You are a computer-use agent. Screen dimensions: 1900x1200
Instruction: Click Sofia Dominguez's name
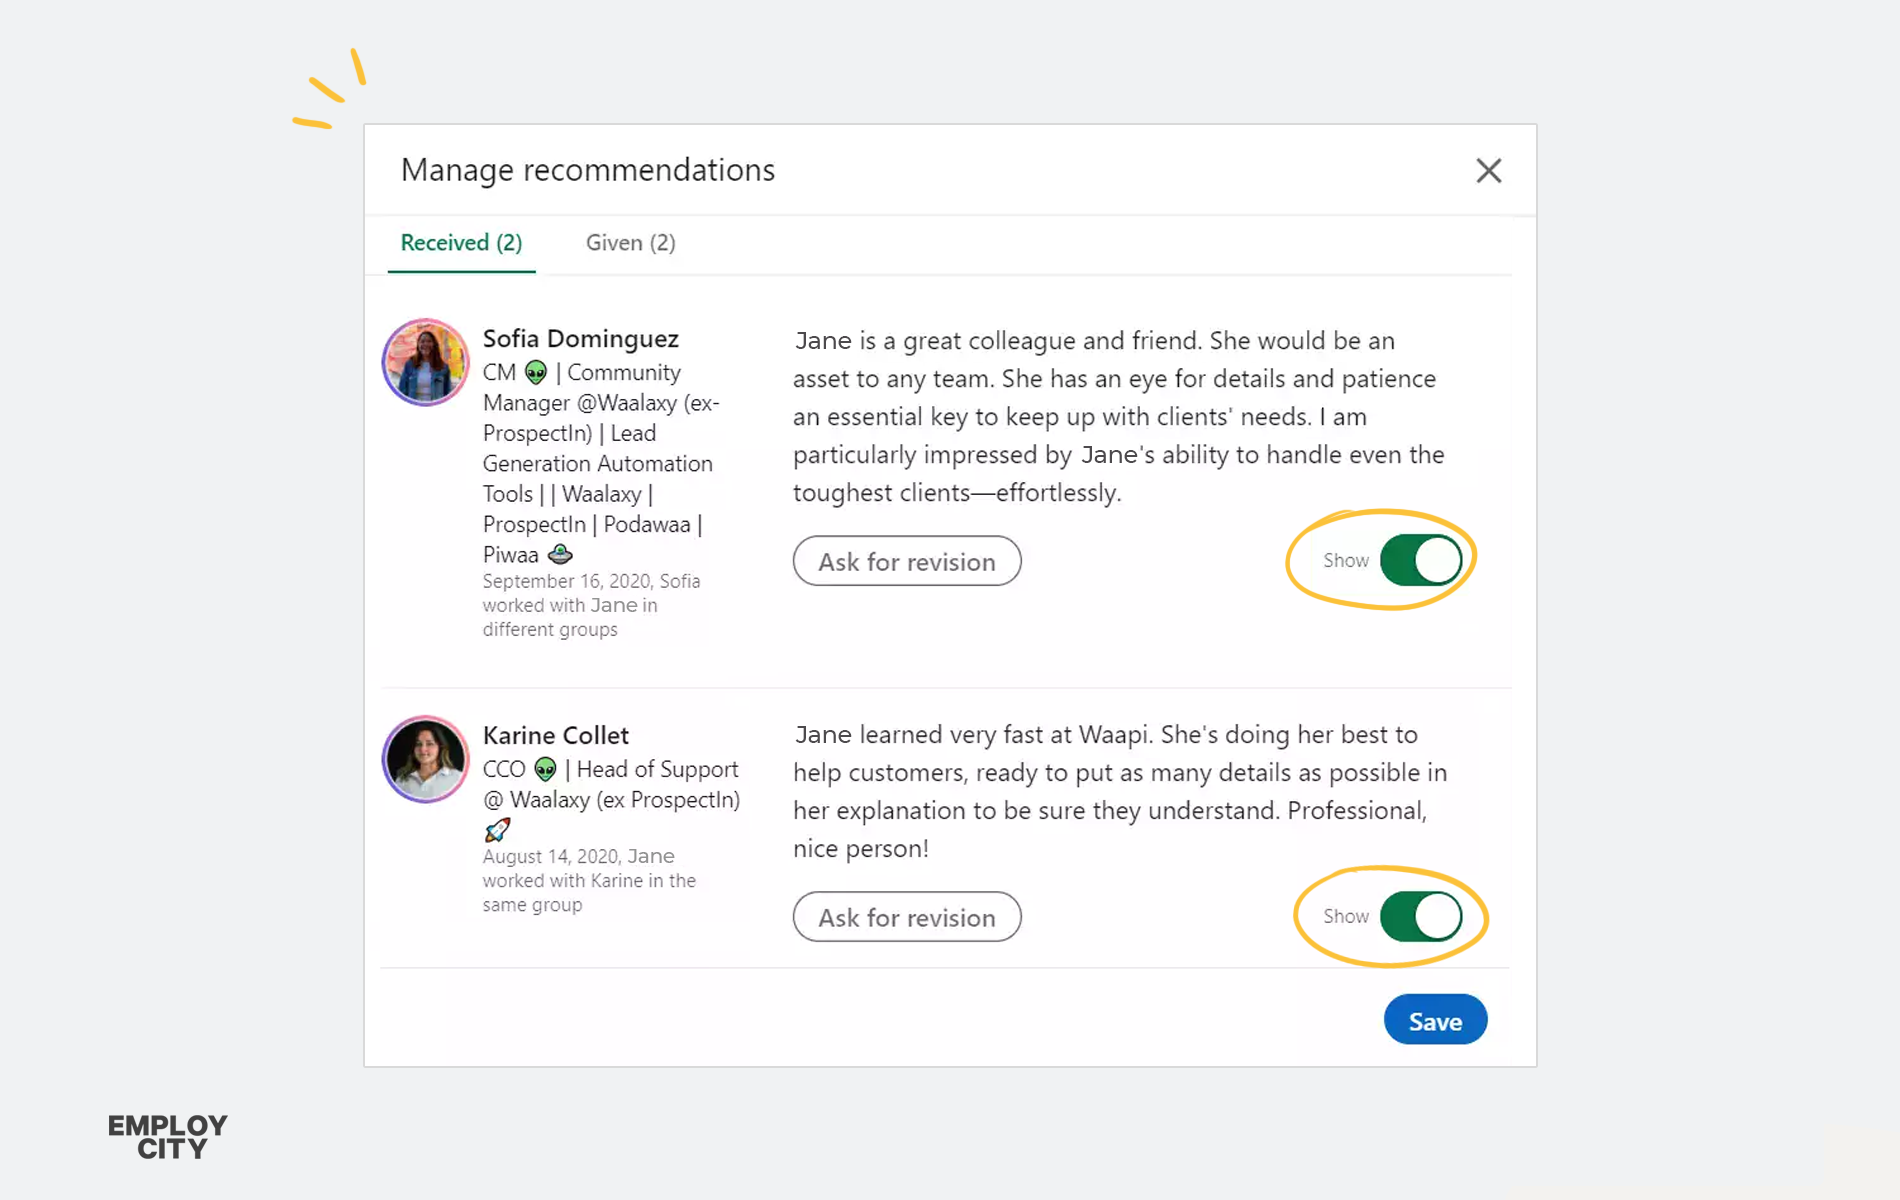click(580, 339)
